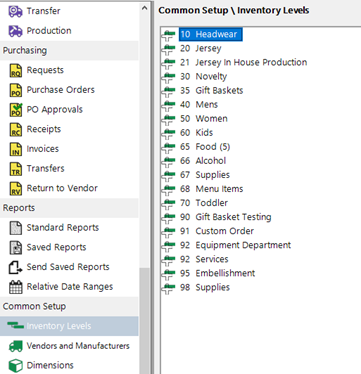Collapse the Common Setup group header
This screenshot has width=361, height=374.
tap(69, 306)
